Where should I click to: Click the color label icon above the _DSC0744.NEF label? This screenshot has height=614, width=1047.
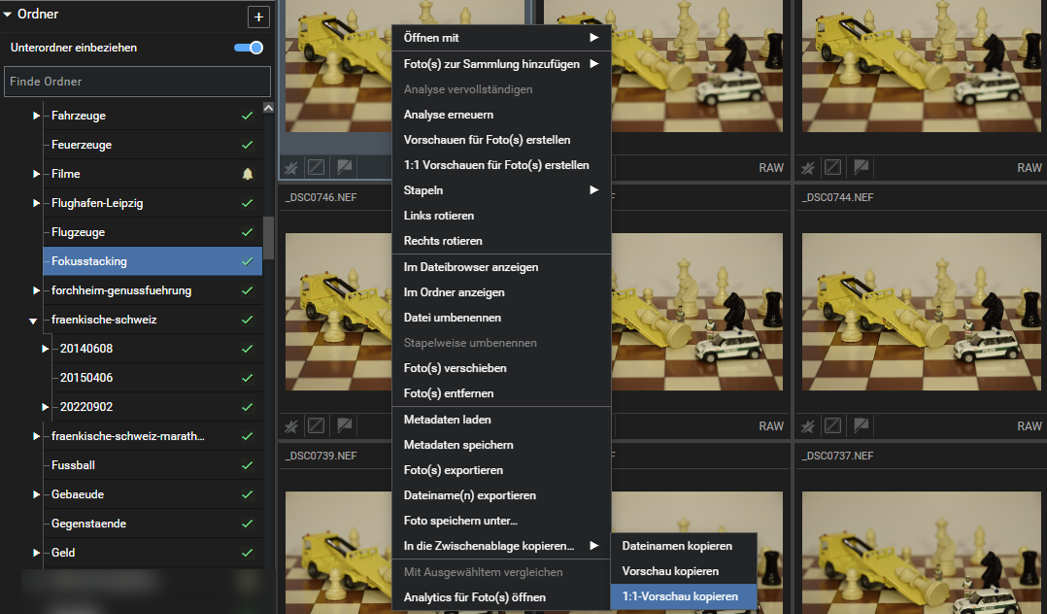pyautogui.click(x=833, y=168)
